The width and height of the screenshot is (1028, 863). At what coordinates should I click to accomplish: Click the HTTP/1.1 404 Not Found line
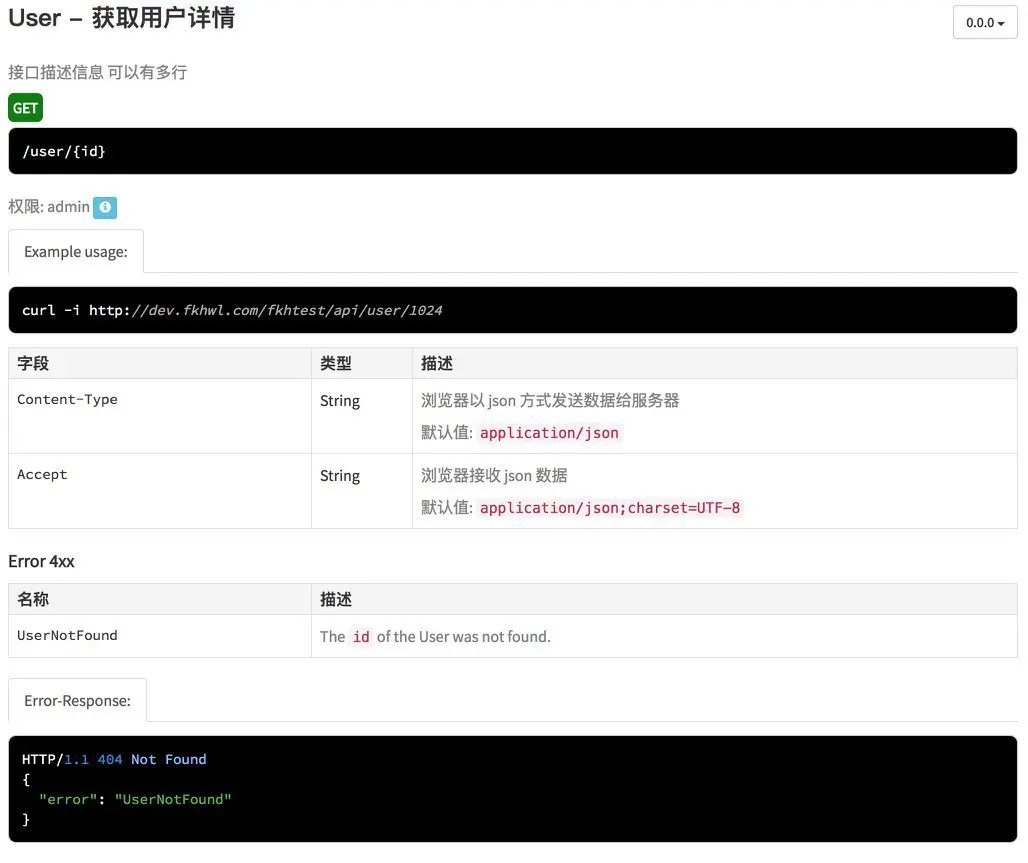(x=114, y=760)
